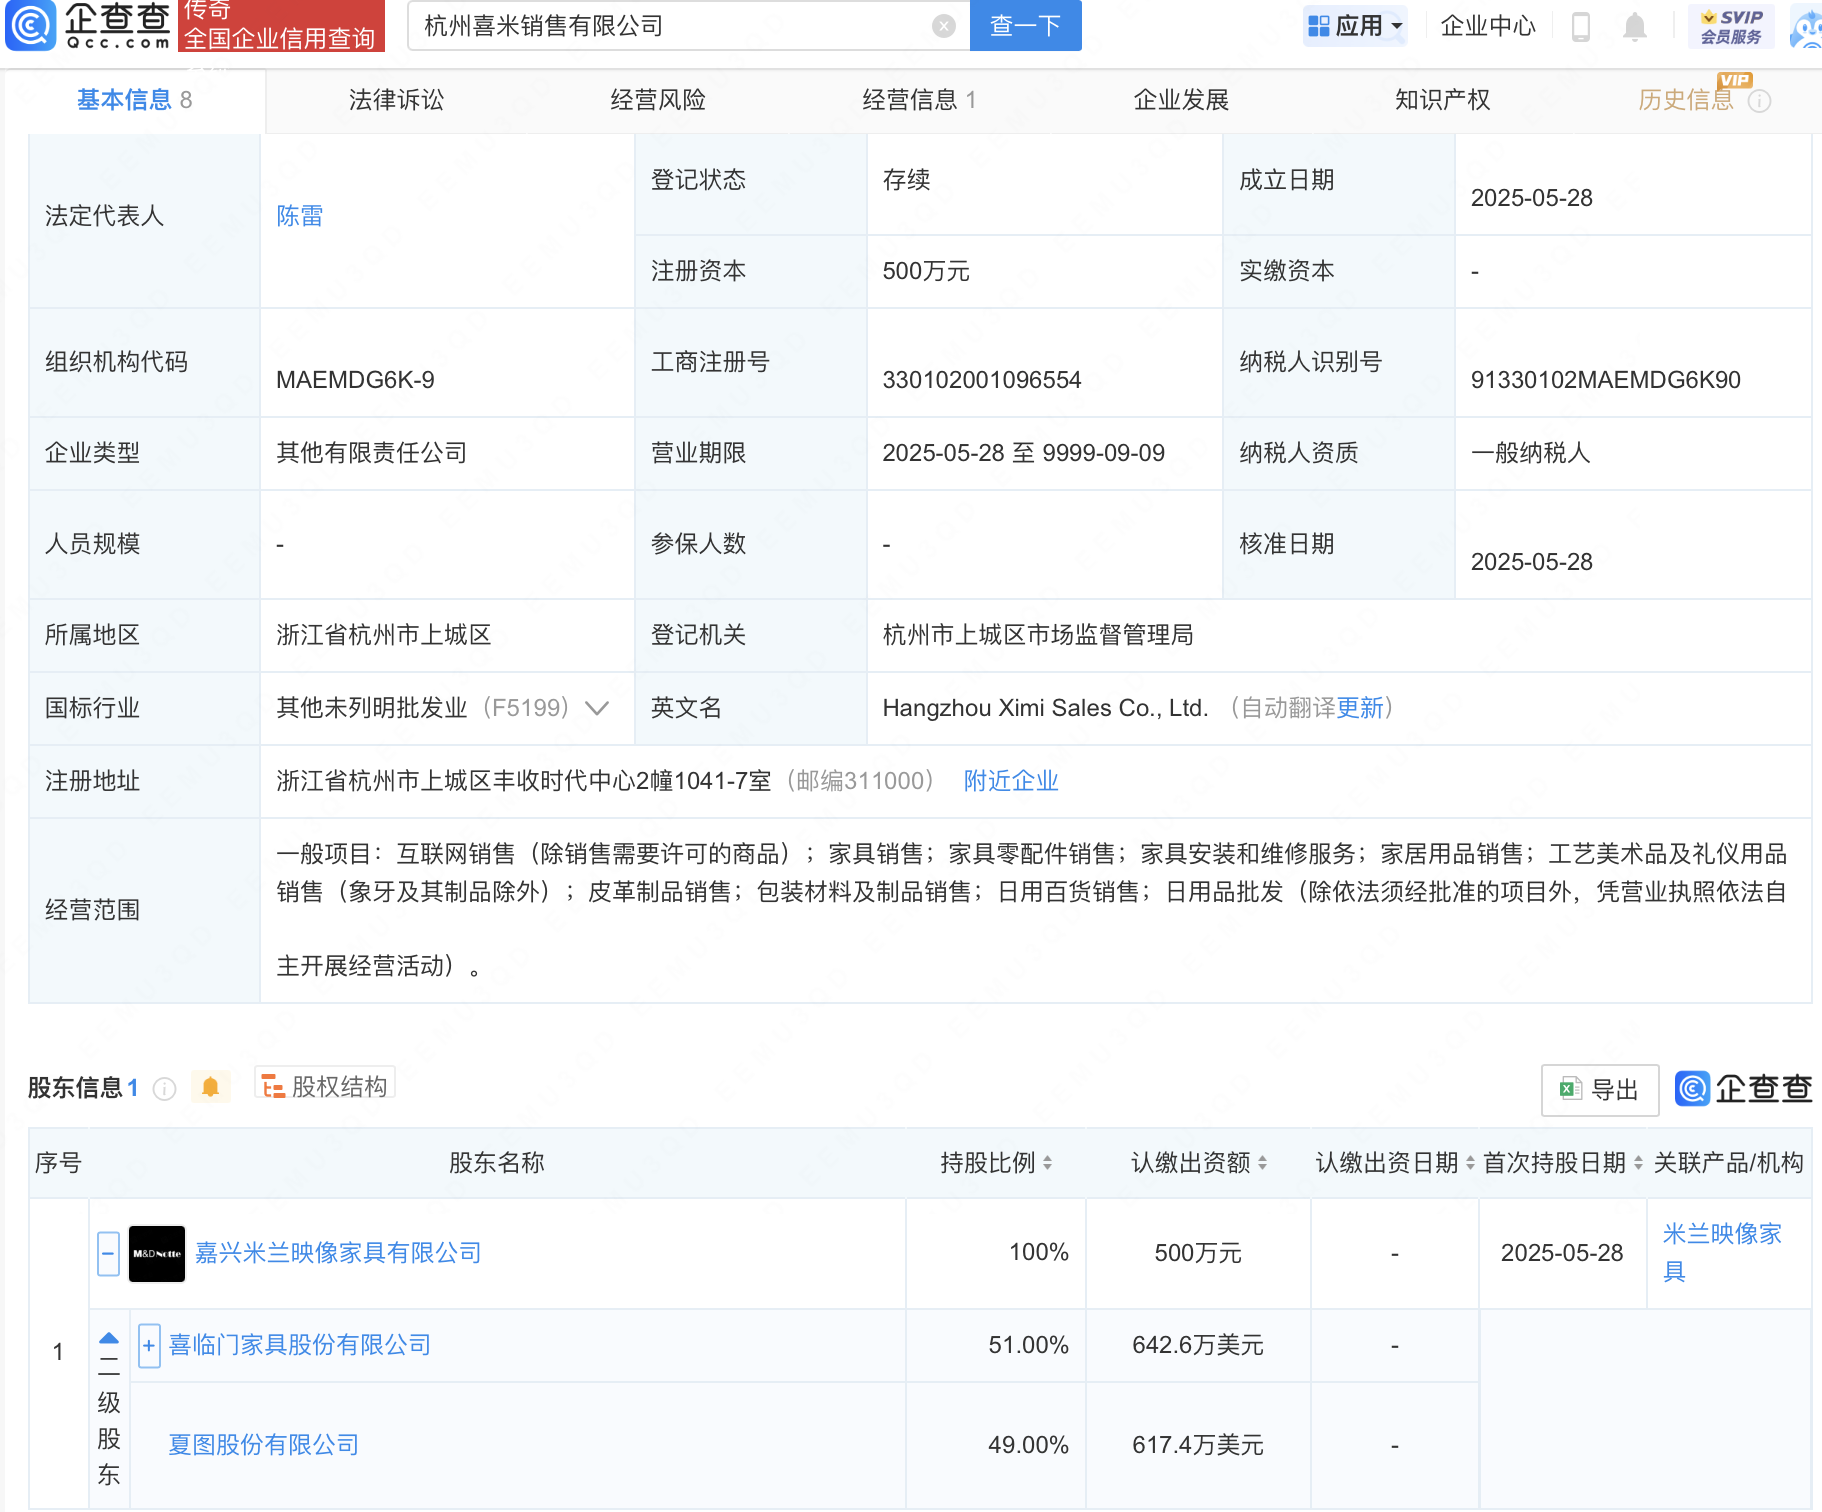Switch to the 基本信息 tab
The image size is (1822, 1512).
pyautogui.click(x=134, y=100)
